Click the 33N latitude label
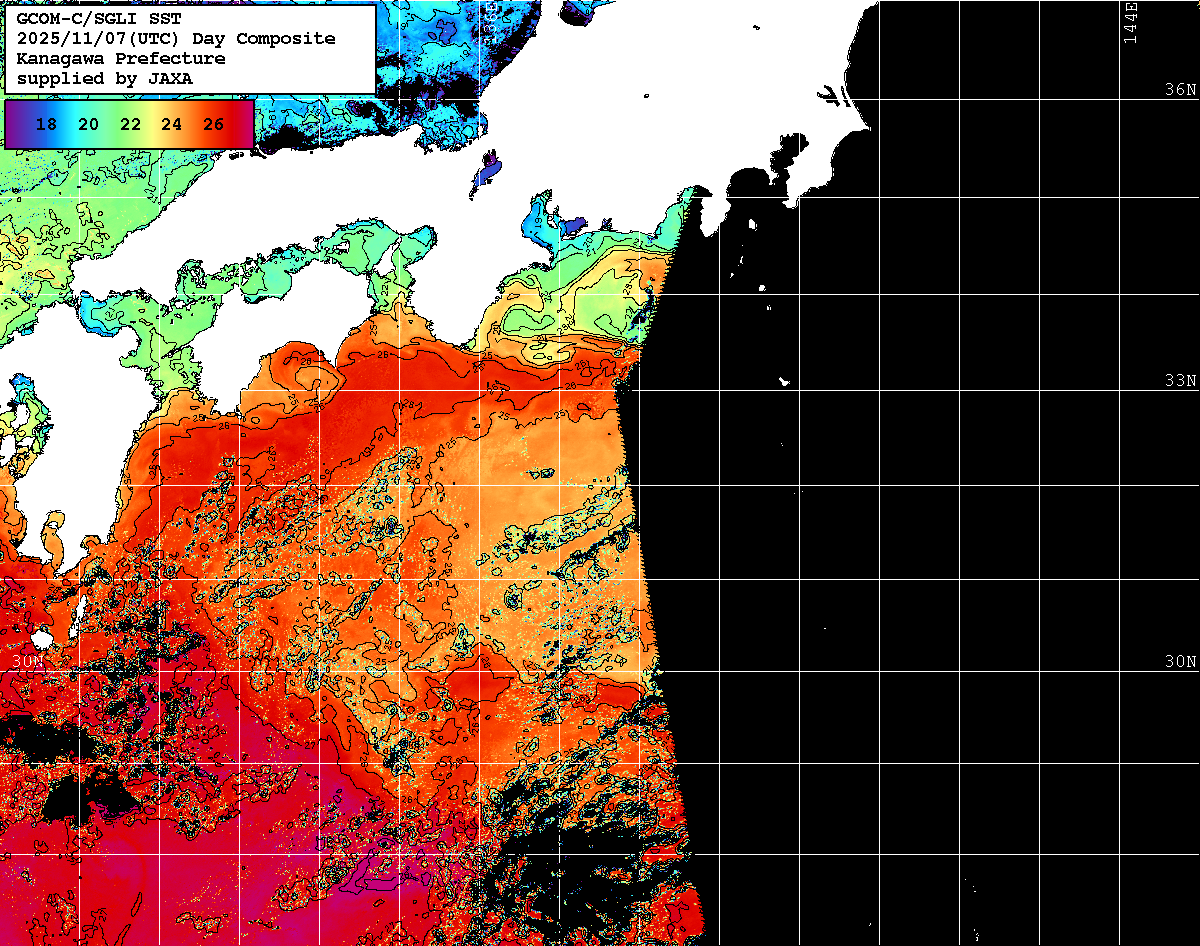Screen dimensions: 1200x946 pyautogui.click(x=1180, y=381)
